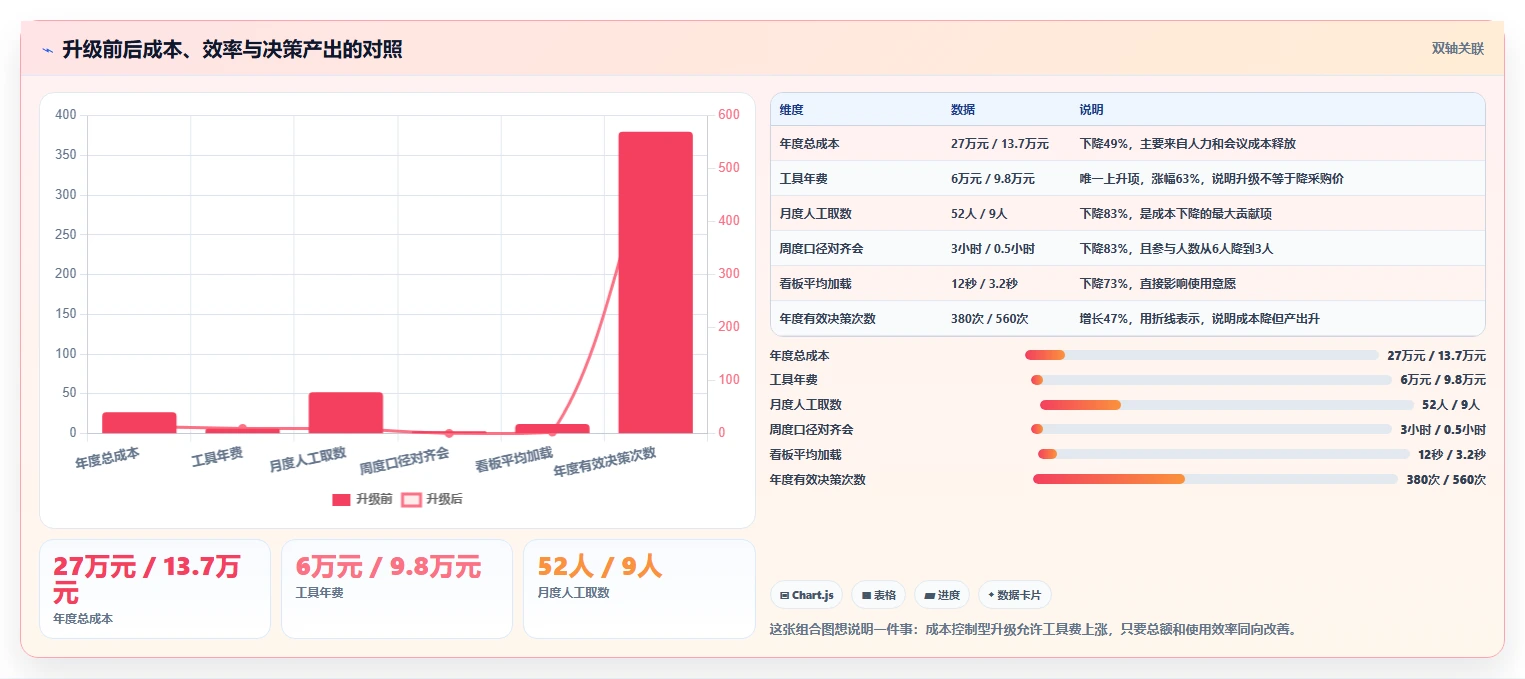Click the 维度 table column header
This screenshot has width=1525, height=679.
click(792, 110)
